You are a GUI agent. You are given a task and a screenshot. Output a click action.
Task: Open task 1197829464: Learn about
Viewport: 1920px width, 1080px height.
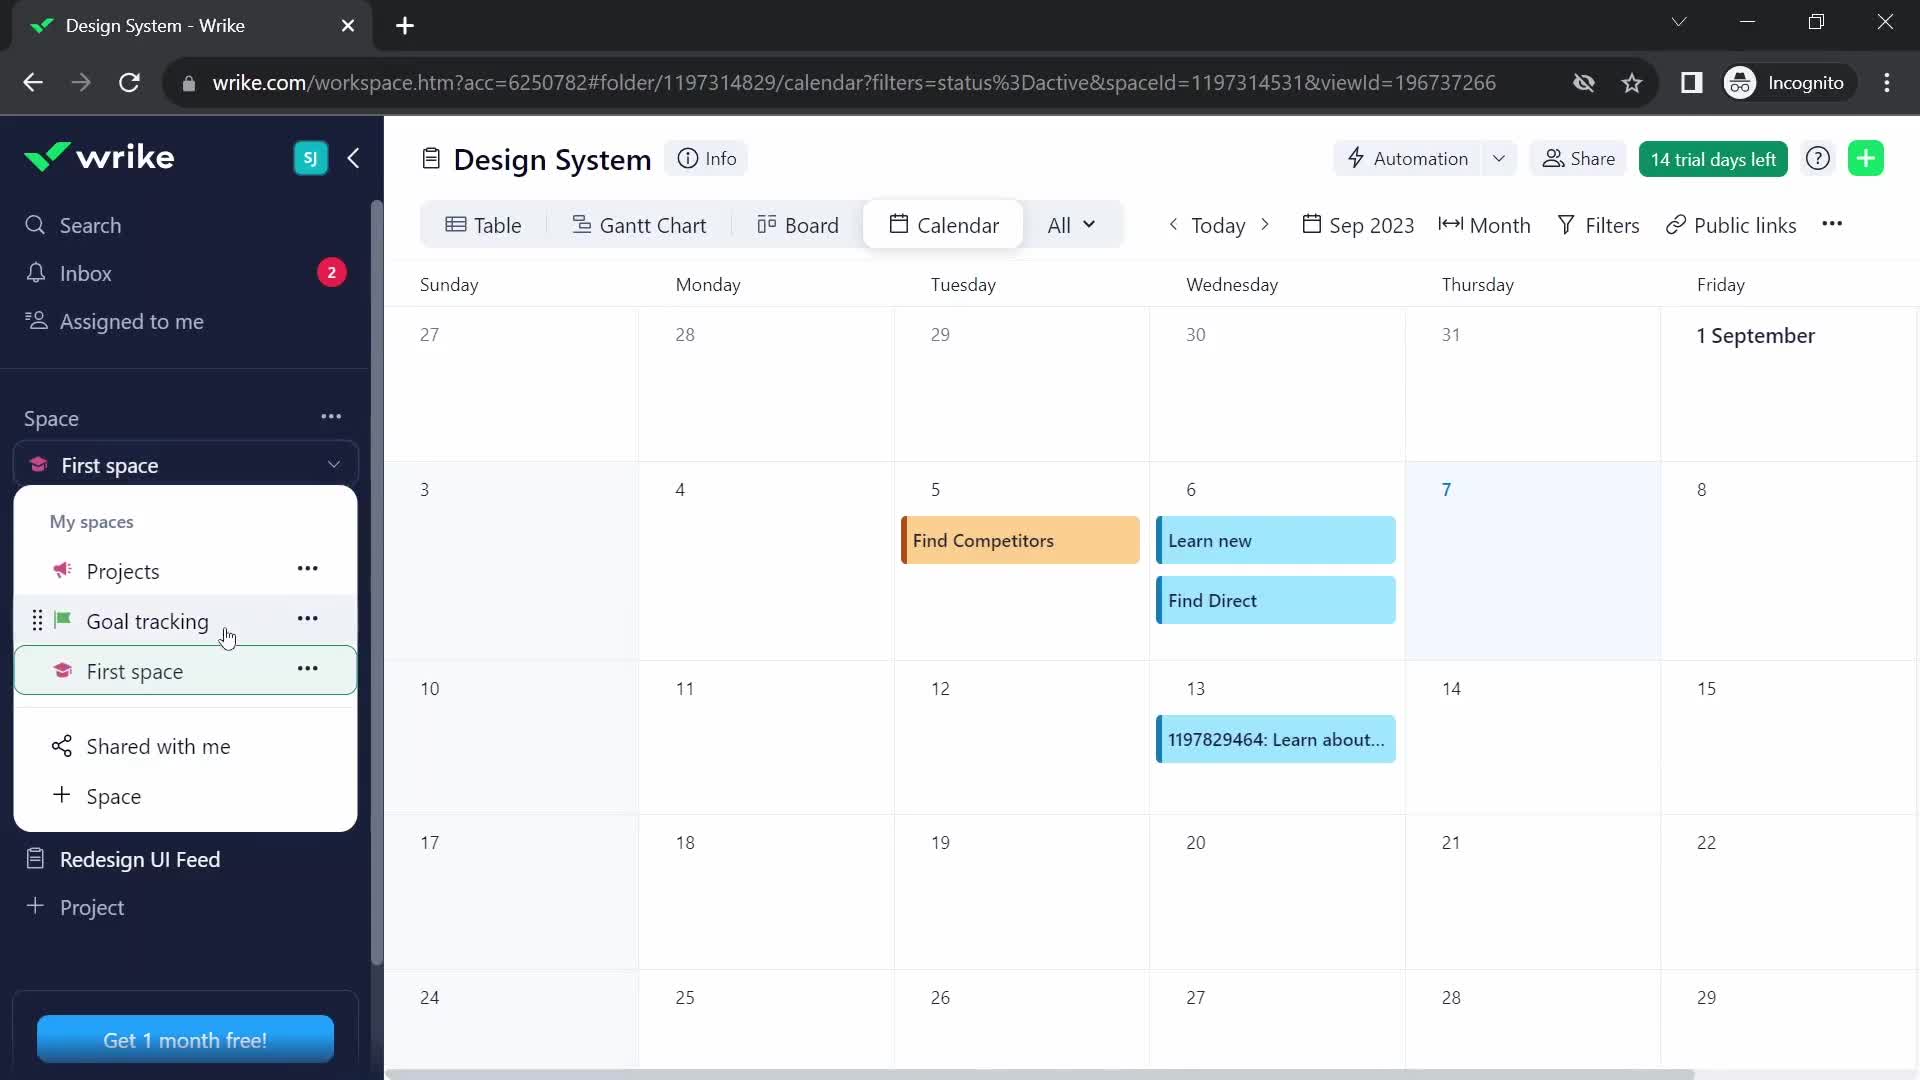click(x=1276, y=739)
